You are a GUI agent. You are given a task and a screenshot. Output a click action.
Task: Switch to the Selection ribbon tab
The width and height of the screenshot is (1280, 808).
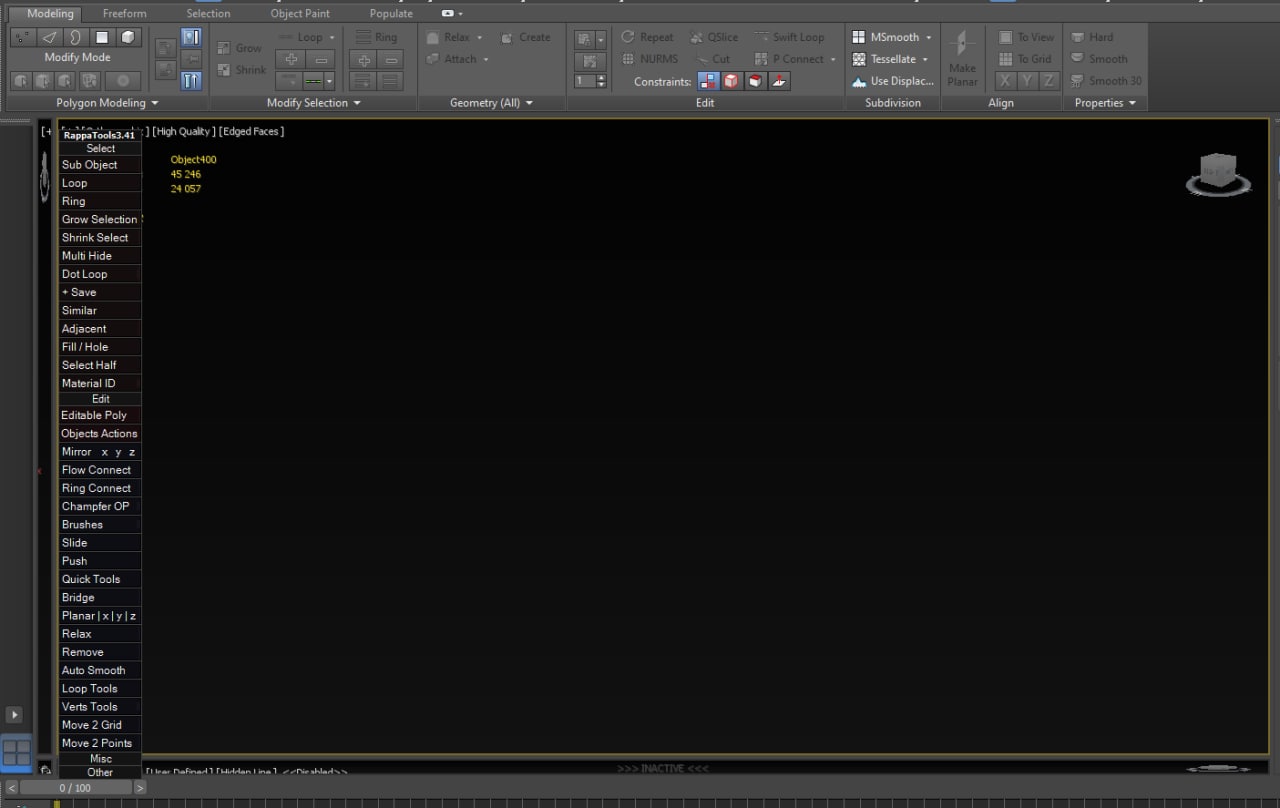point(208,13)
